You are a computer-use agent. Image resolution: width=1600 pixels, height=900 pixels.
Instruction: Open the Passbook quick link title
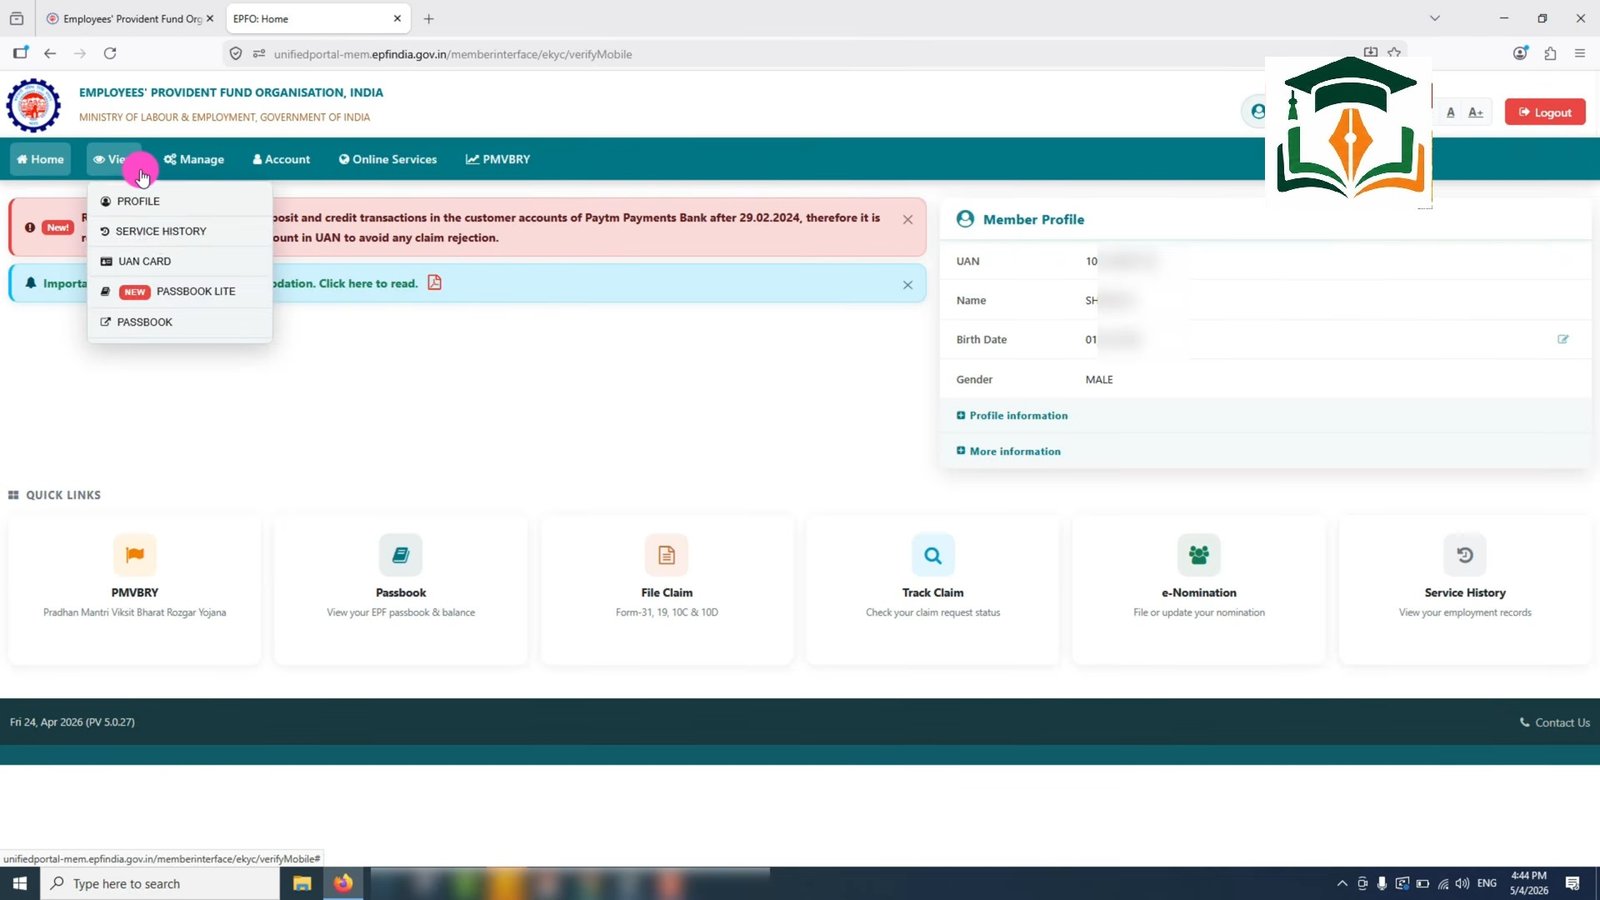tap(401, 593)
